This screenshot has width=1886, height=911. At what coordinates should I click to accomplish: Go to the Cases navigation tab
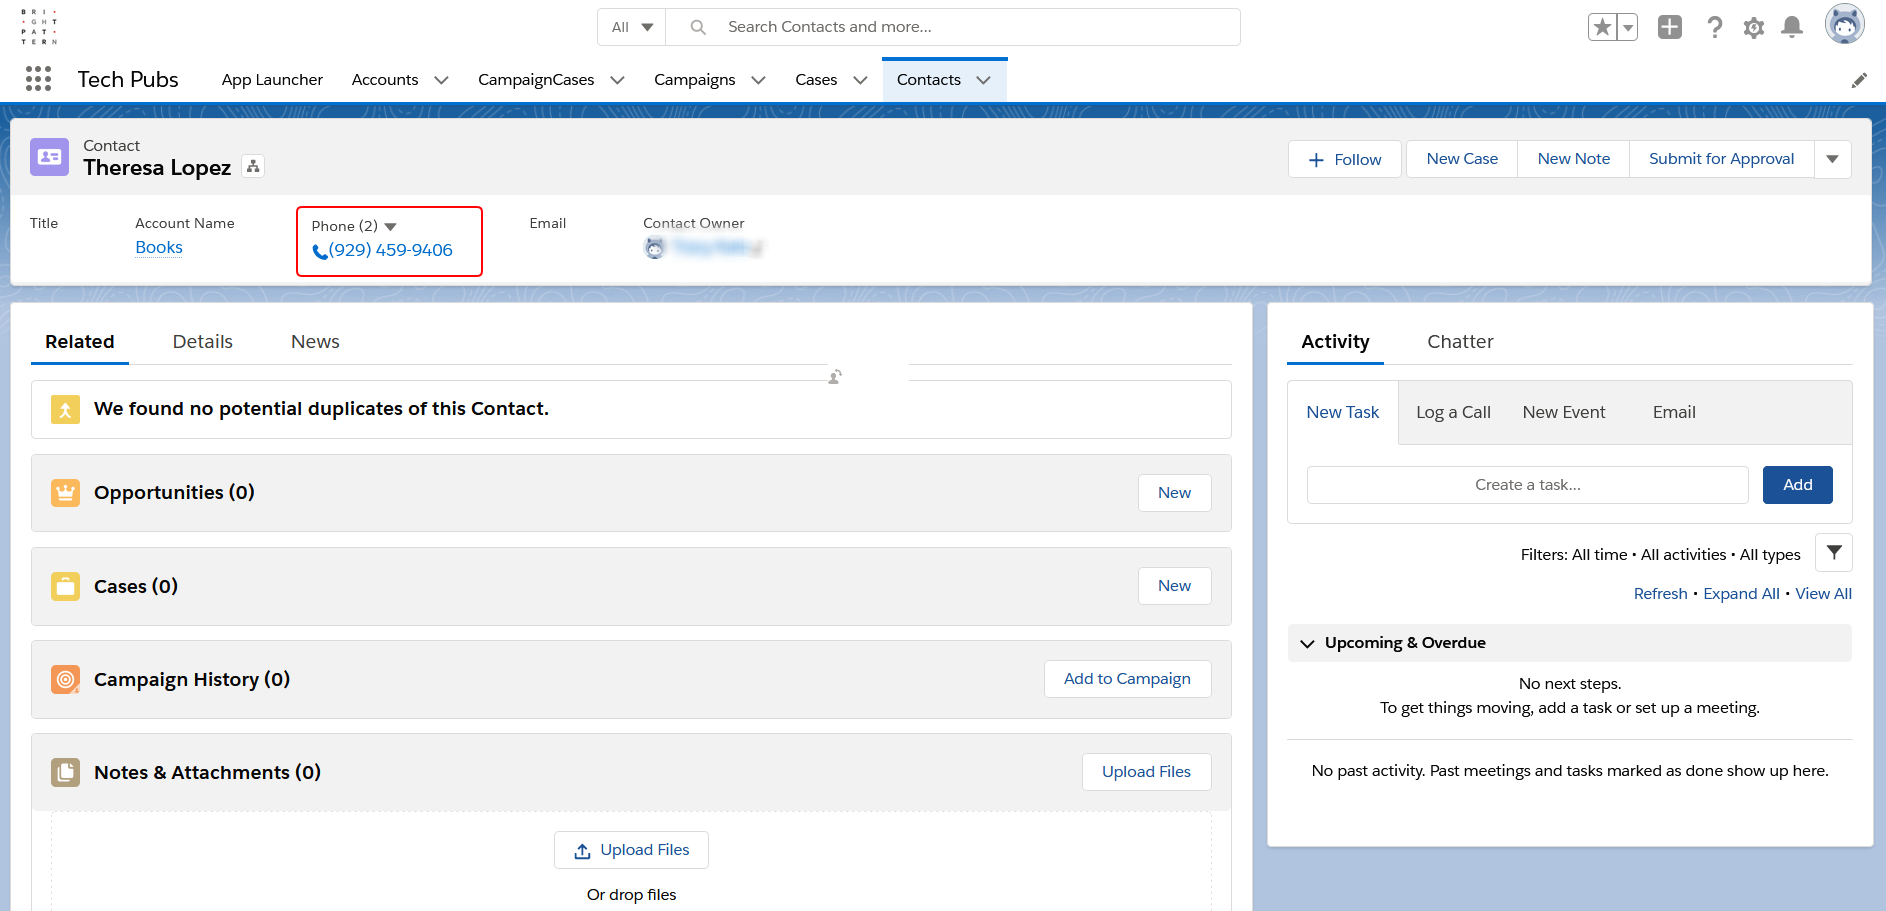(816, 80)
